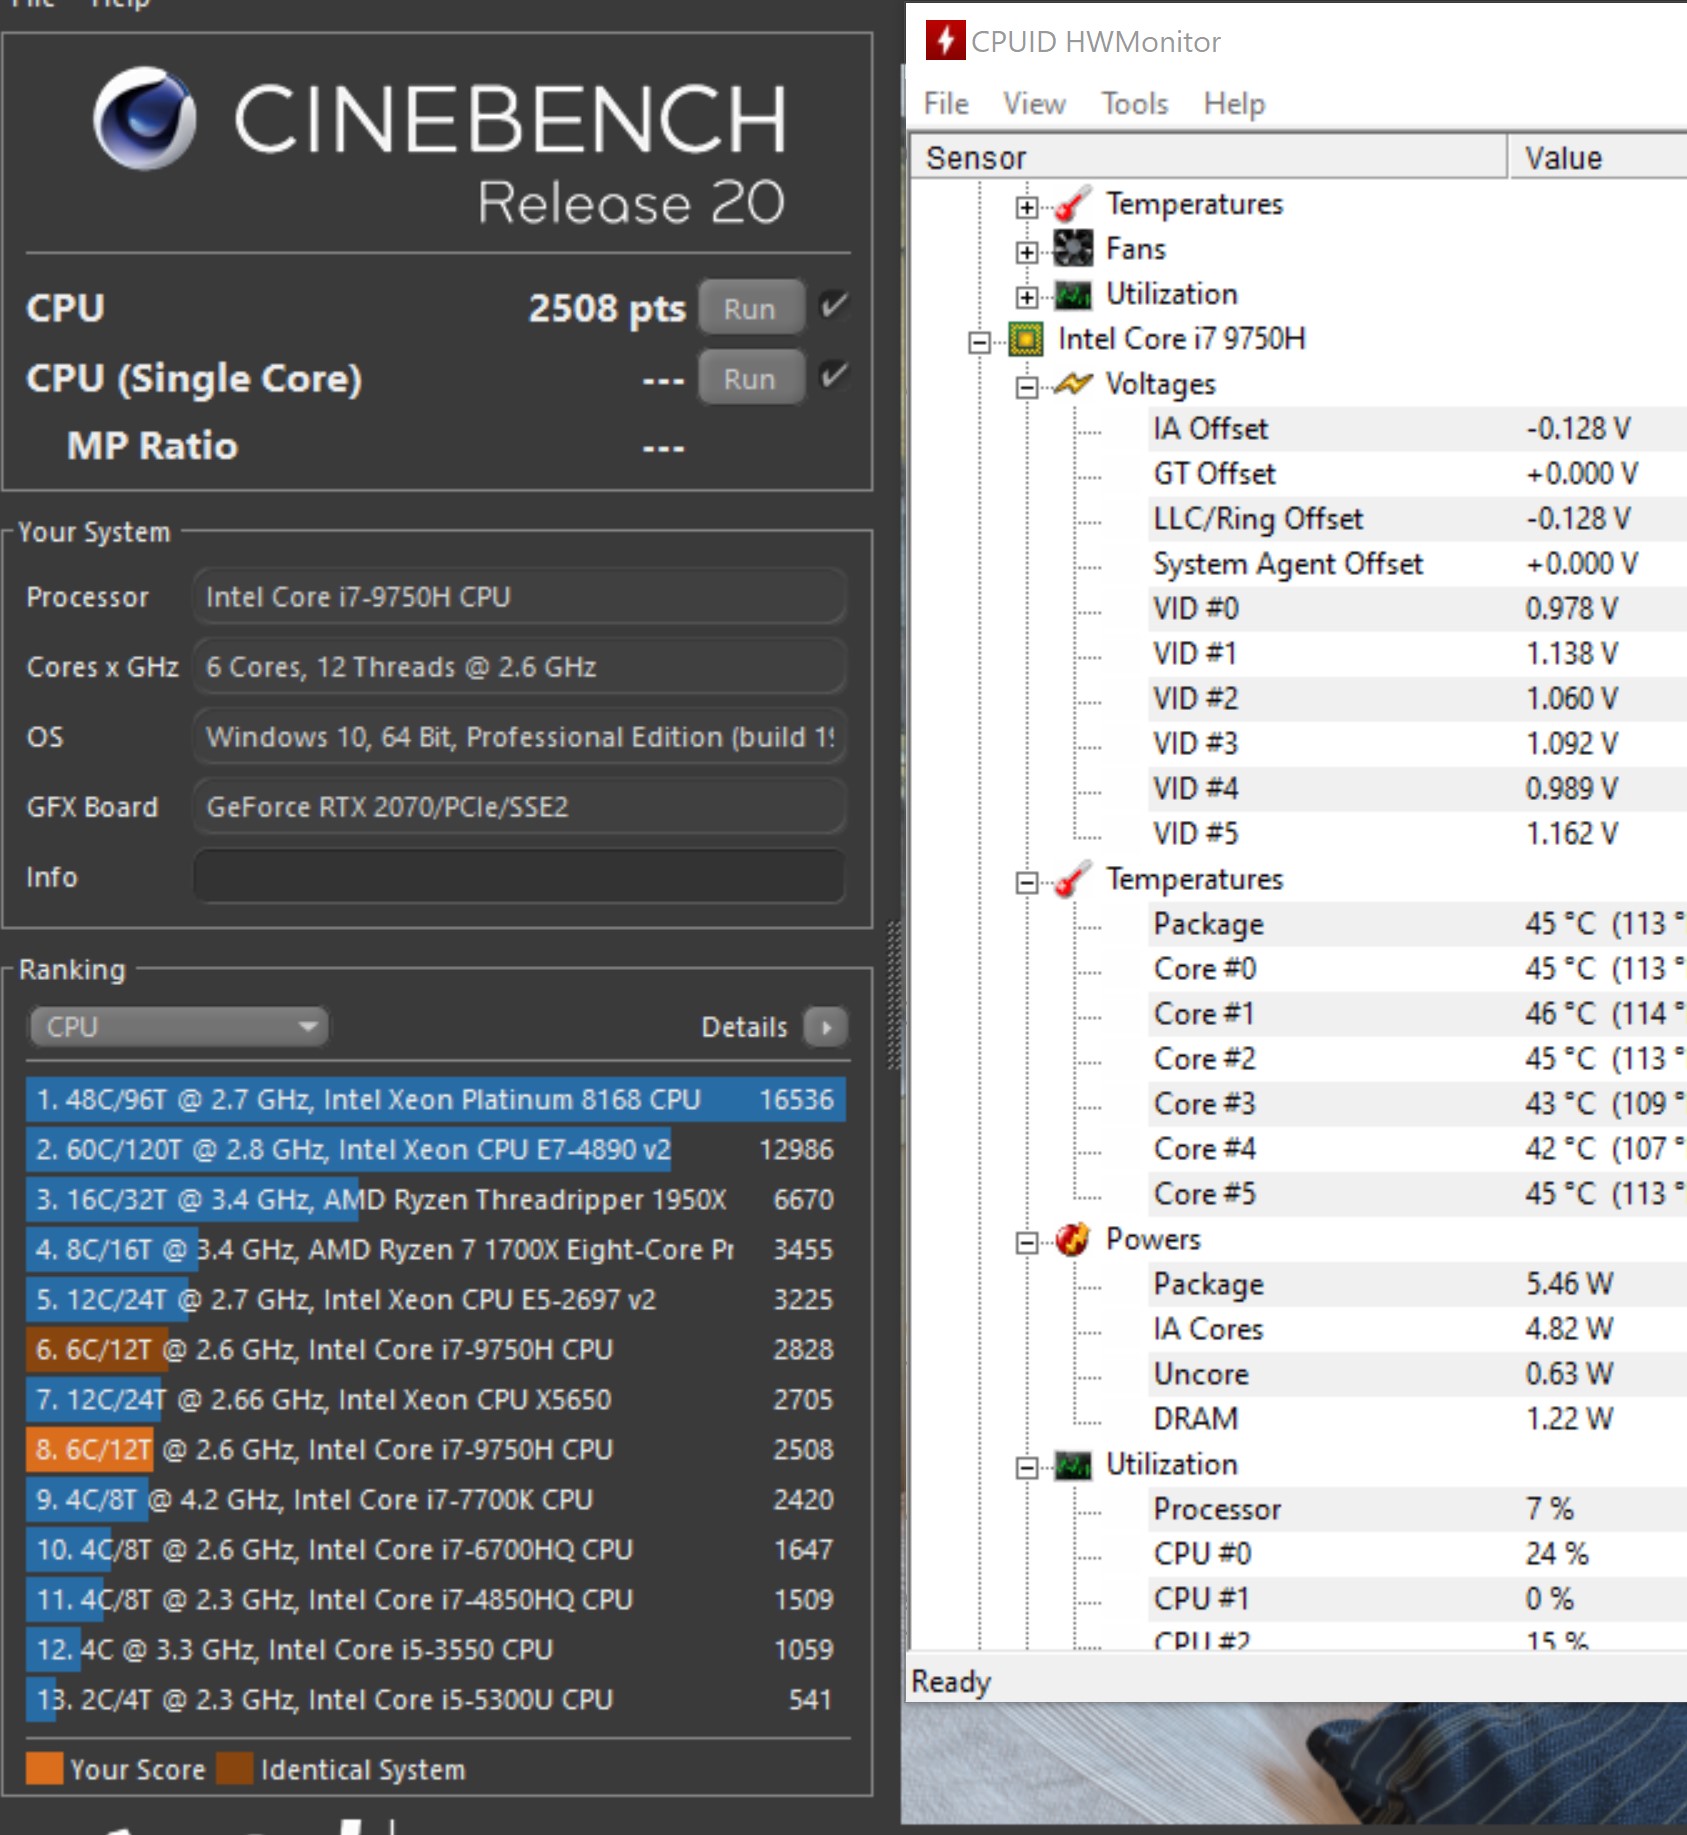
Task: Run the CPU Single Core benchmark
Action: pos(751,378)
